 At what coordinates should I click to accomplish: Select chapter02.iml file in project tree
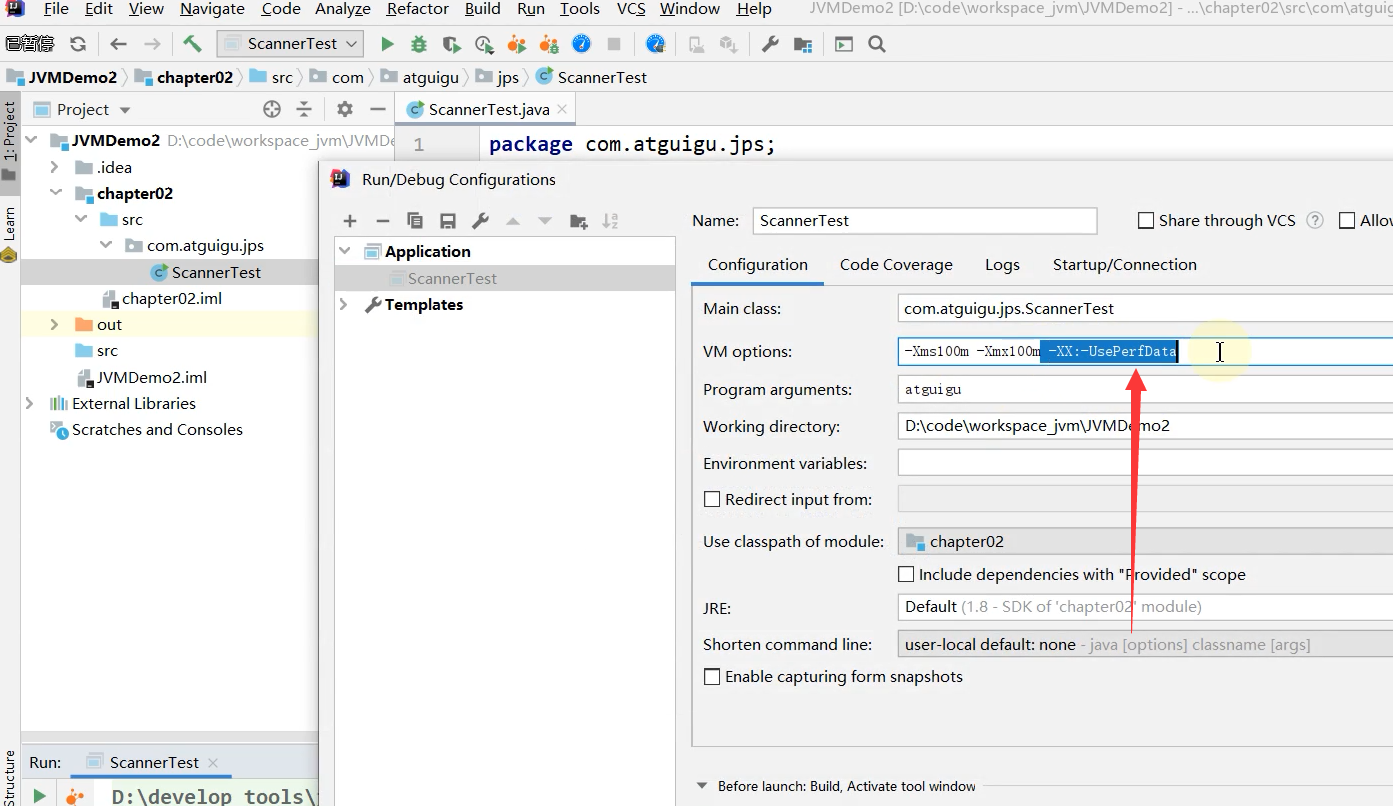(x=172, y=298)
